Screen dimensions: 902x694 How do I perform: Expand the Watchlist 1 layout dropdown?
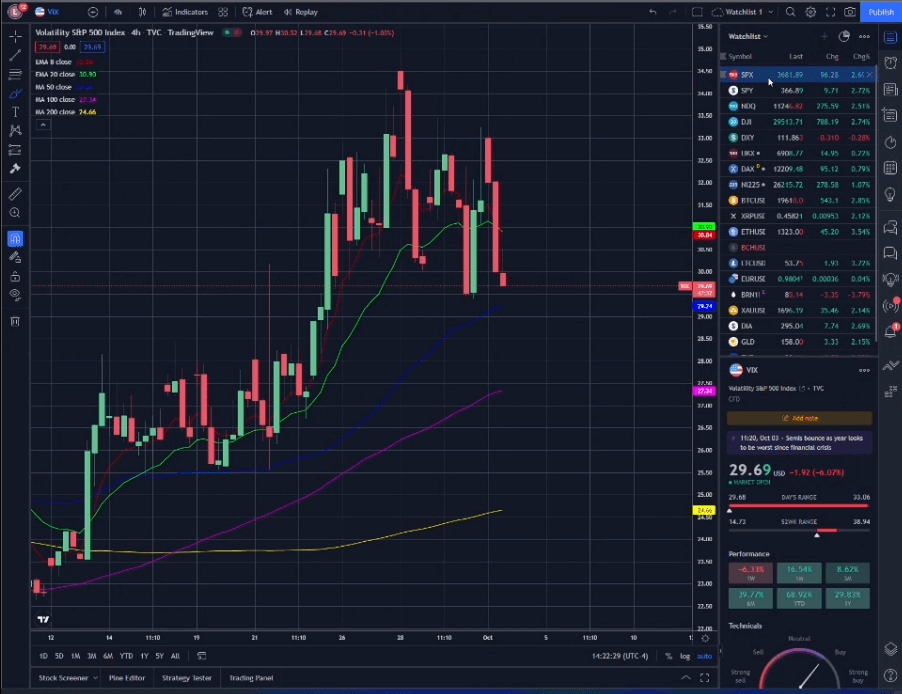pyautogui.click(x=743, y=12)
